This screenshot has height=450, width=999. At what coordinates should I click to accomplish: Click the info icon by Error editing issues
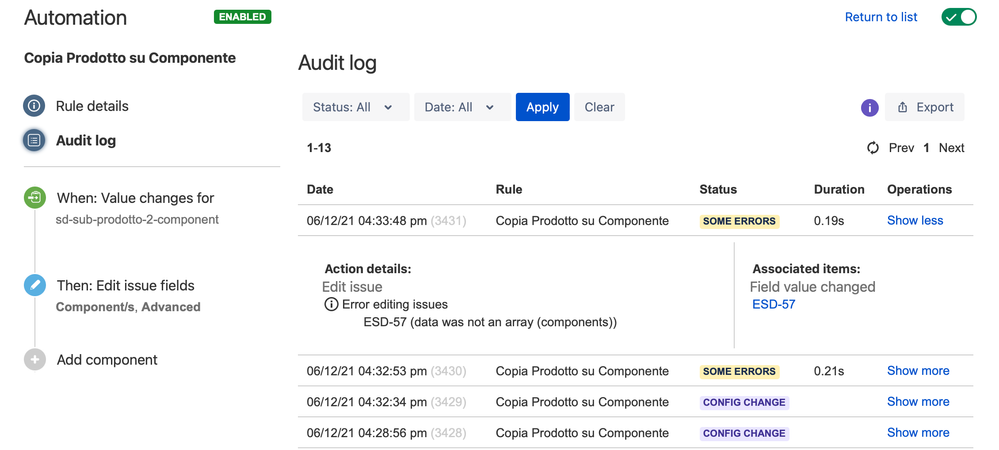(331, 304)
